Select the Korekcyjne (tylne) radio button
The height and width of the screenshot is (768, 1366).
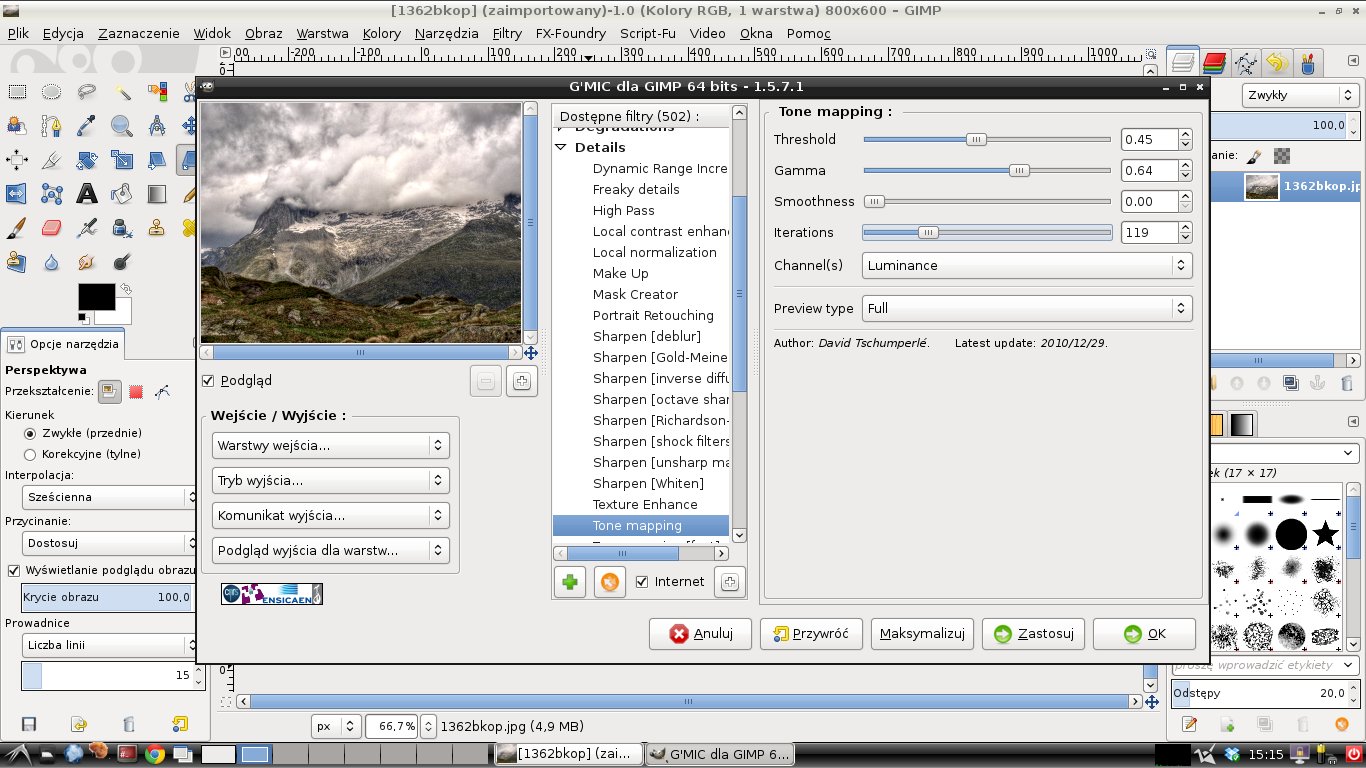[30, 454]
